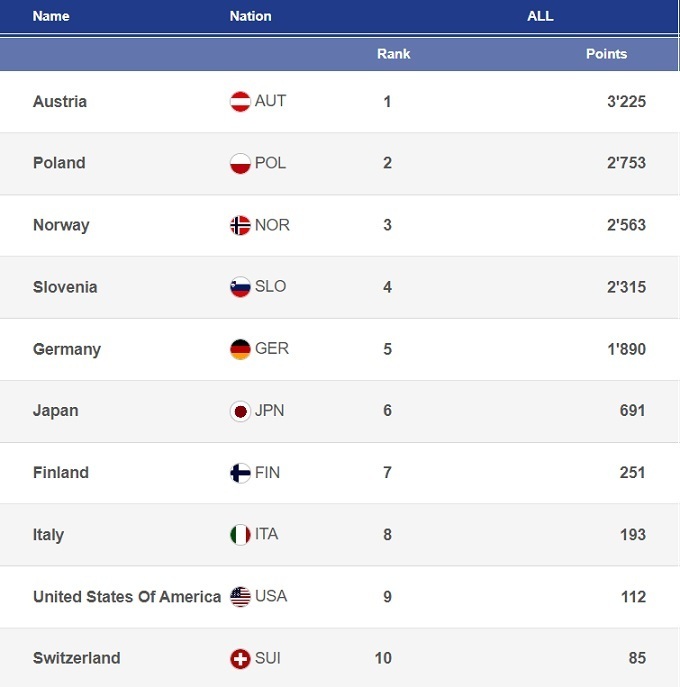This screenshot has height=687, width=680.
Task: Open the Switzerland team name link
Action: tap(76, 659)
